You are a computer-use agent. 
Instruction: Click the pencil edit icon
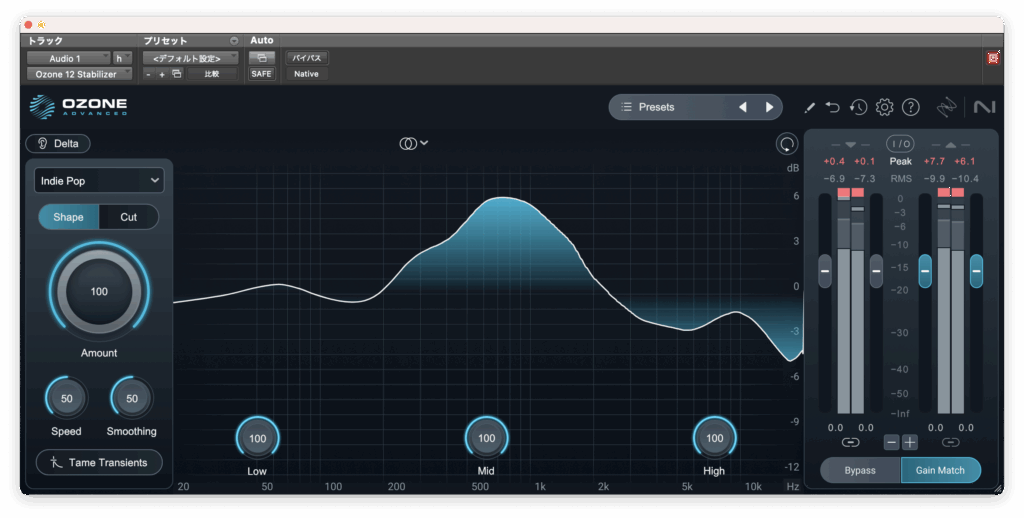[x=809, y=107]
